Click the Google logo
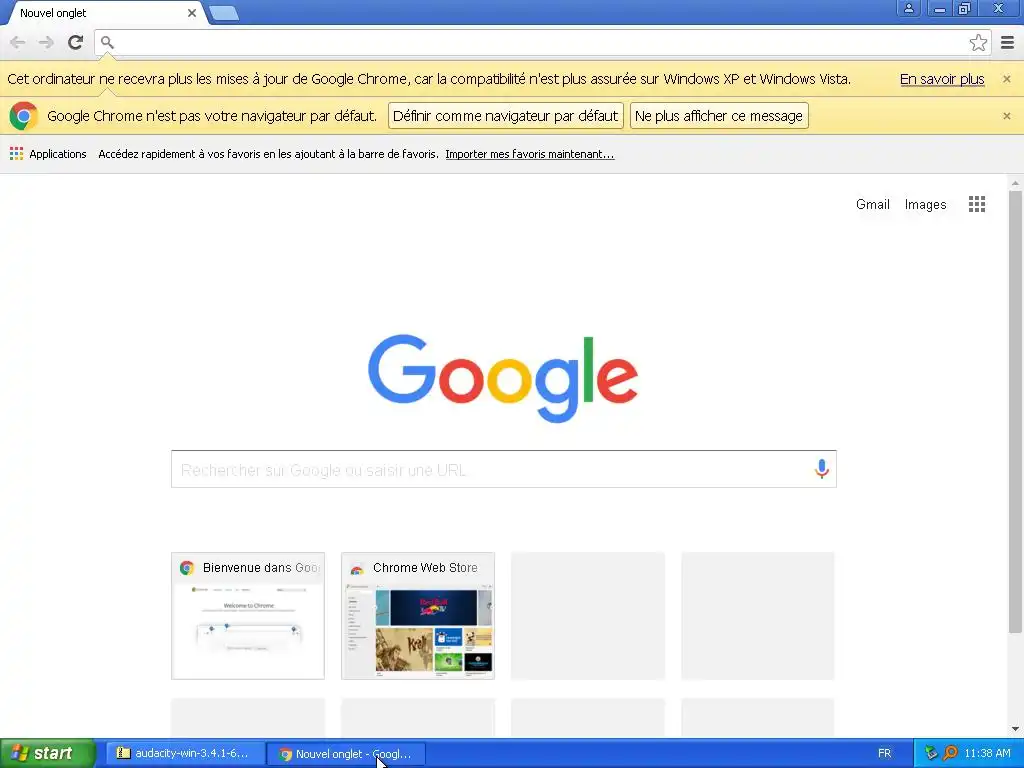1024x768 pixels. [x=503, y=378]
